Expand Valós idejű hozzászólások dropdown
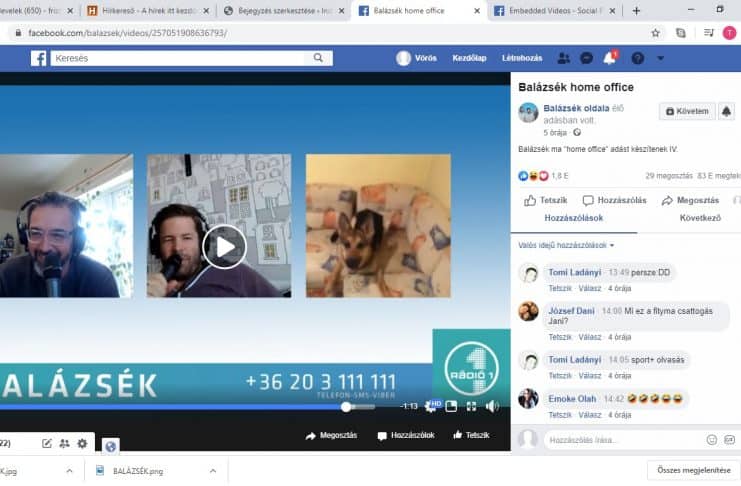Screen dimensions: 741x486 [x=566, y=245]
